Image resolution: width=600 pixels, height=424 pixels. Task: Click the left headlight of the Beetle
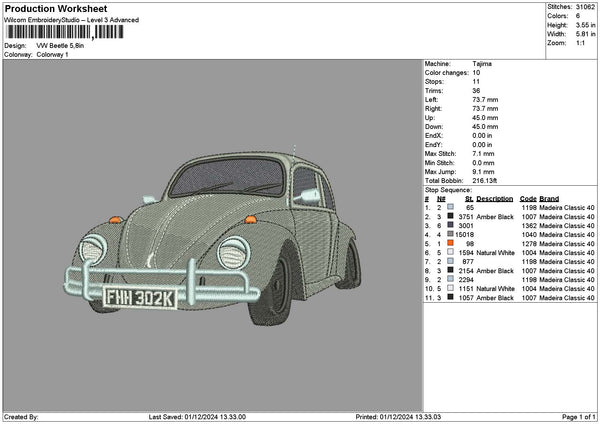(x=94, y=248)
